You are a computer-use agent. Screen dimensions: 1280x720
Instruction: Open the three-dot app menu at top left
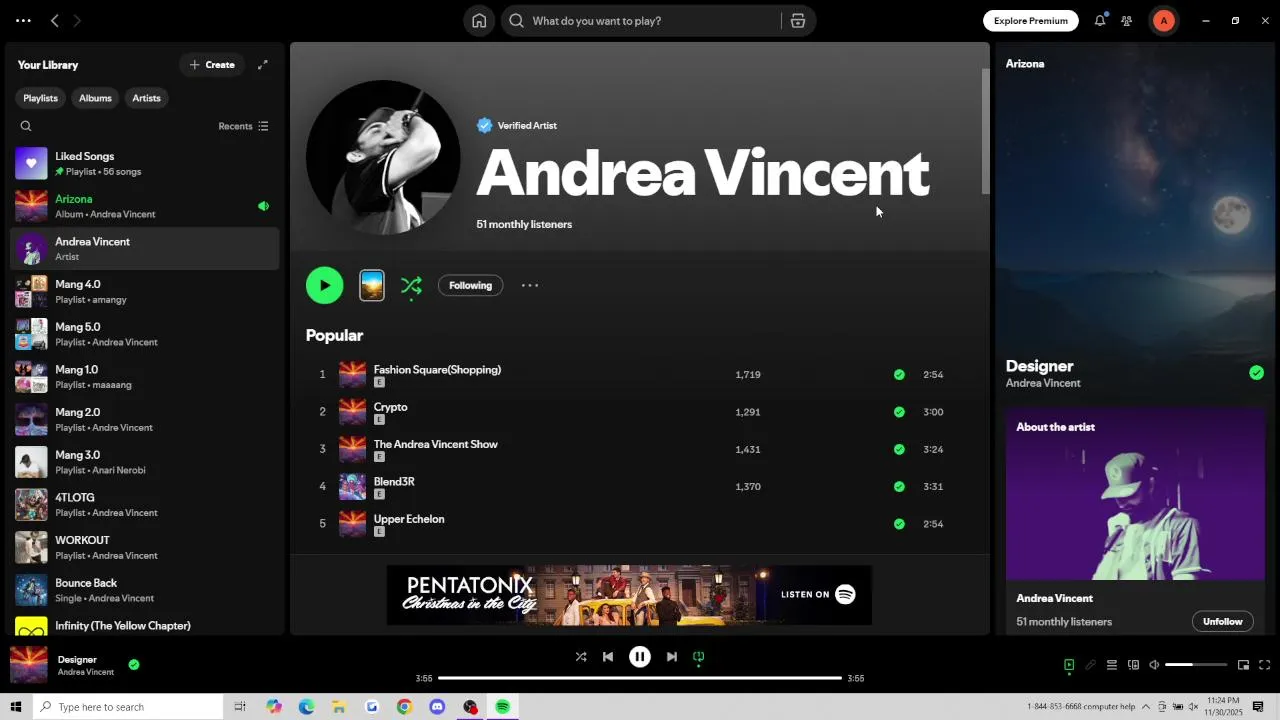click(x=23, y=21)
